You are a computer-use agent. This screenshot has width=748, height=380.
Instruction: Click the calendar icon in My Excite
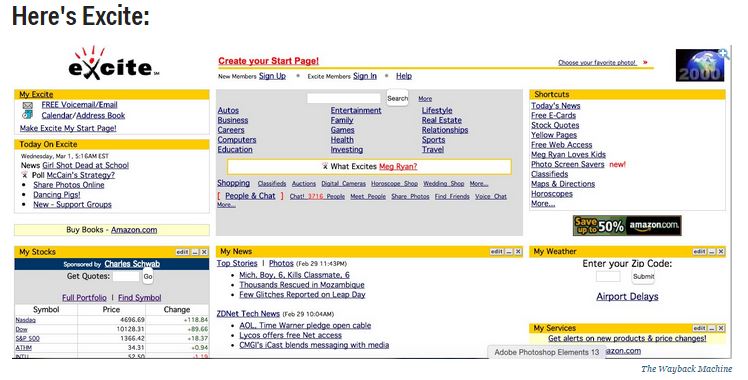[x=28, y=115]
